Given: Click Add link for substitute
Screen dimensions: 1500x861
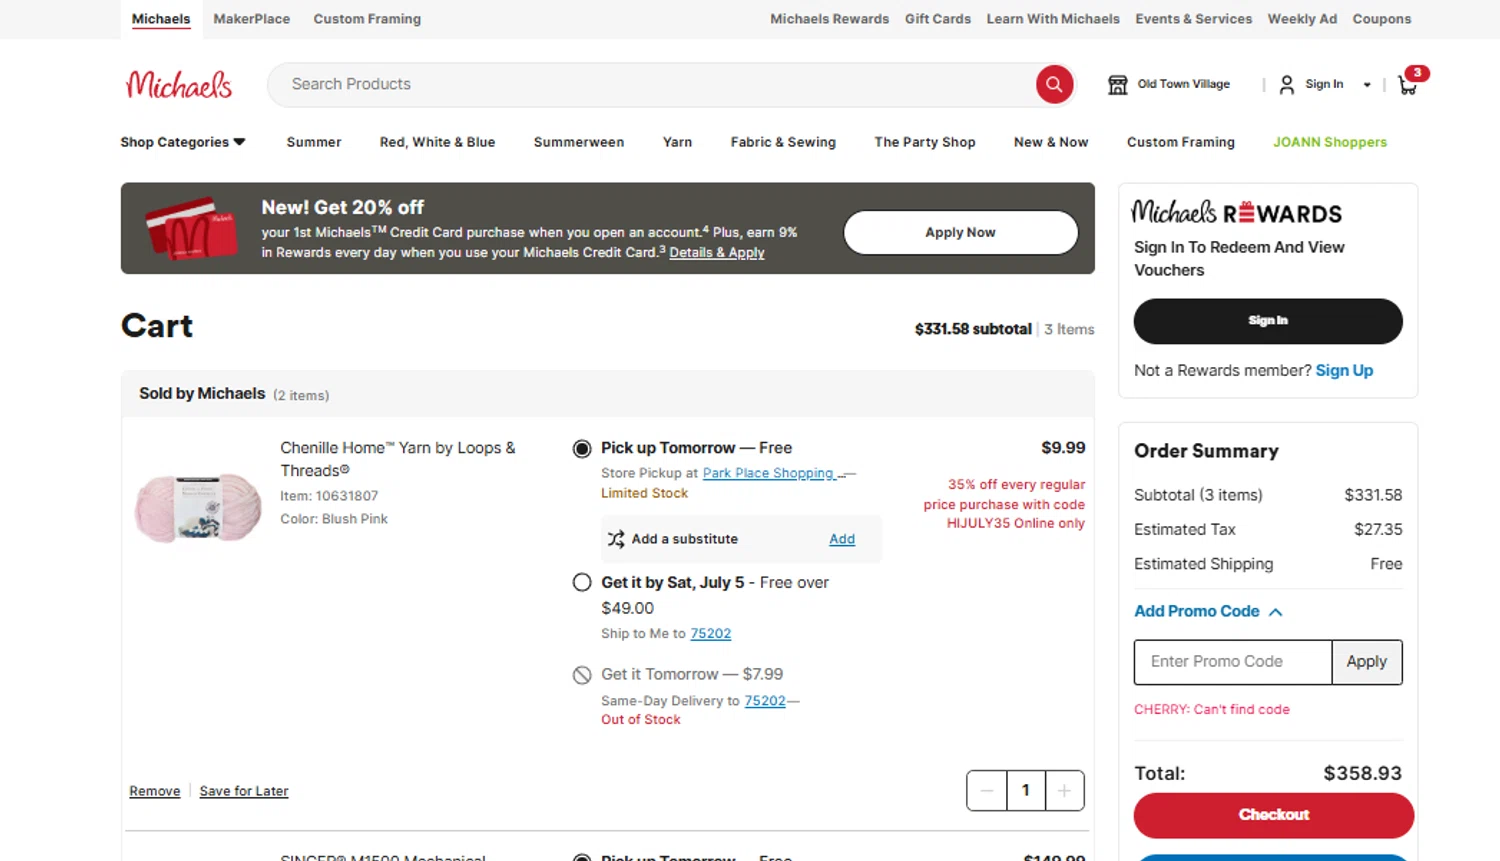Looking at the screenshot, I should pos(842,539).
